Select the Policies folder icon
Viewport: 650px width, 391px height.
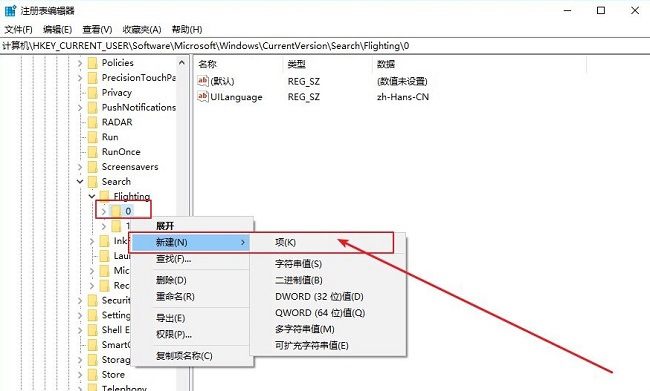tap(93, 63)
